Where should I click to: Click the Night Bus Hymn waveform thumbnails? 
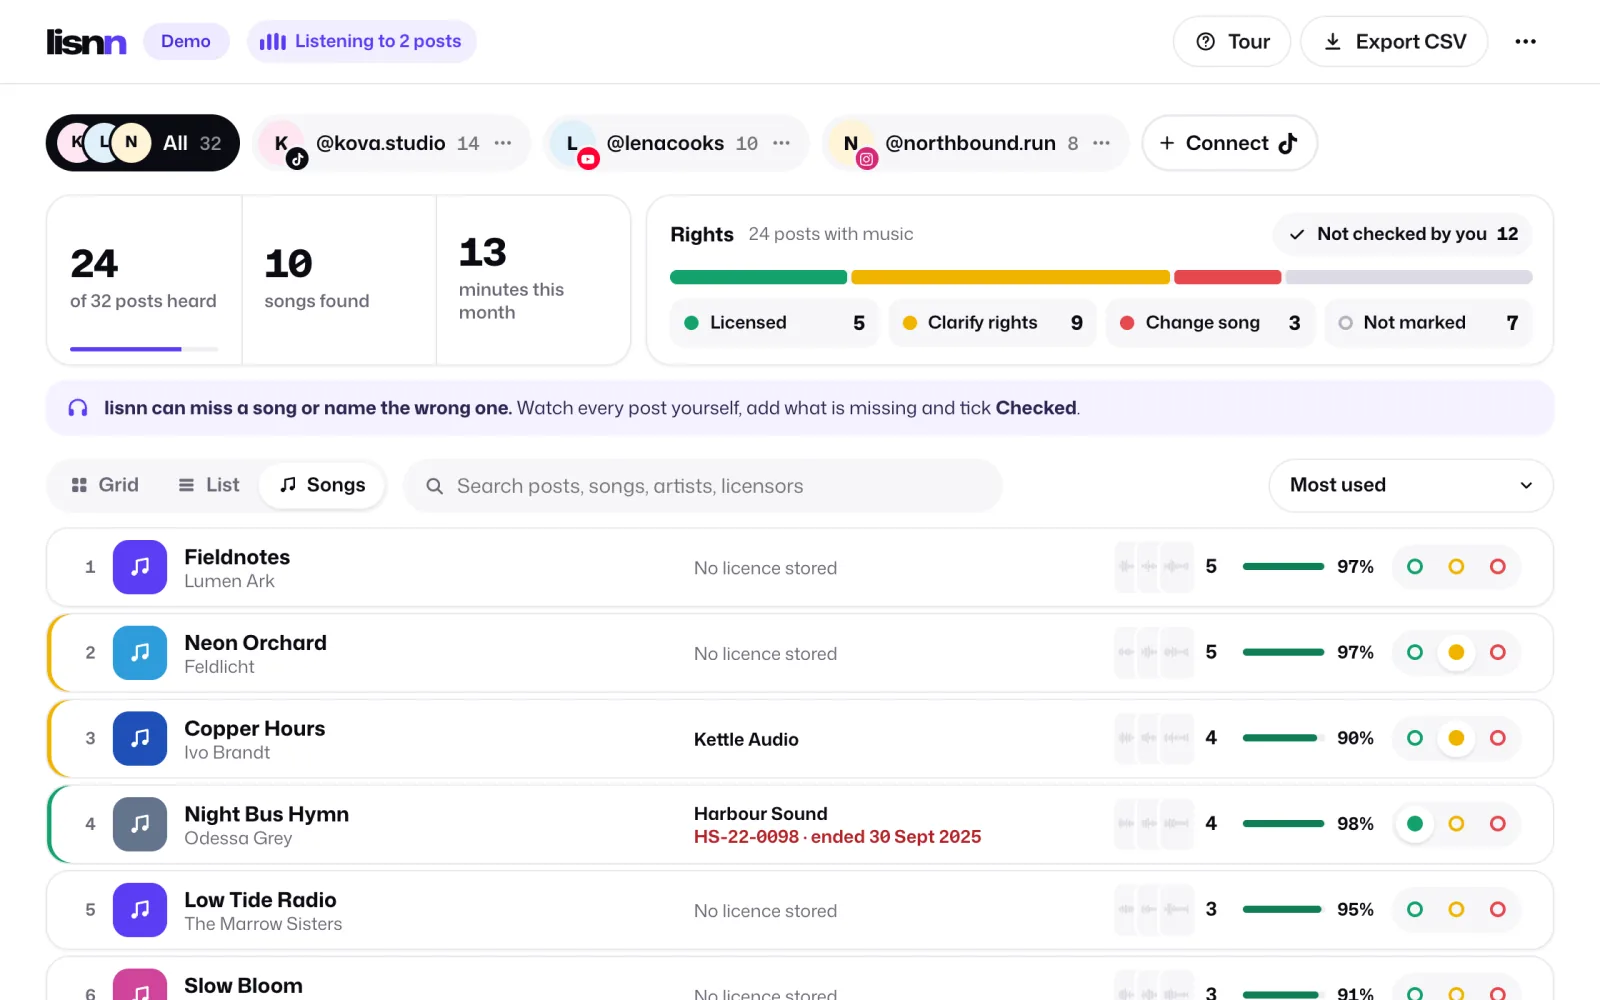pos(1155,824)
